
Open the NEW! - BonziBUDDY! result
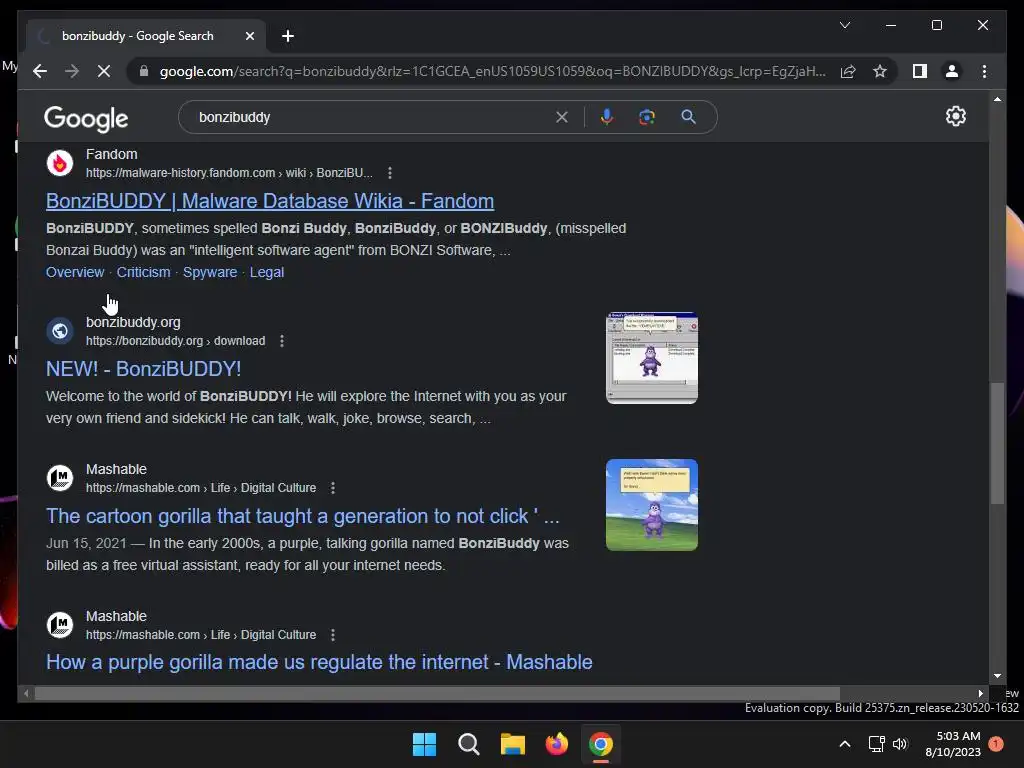144,369
